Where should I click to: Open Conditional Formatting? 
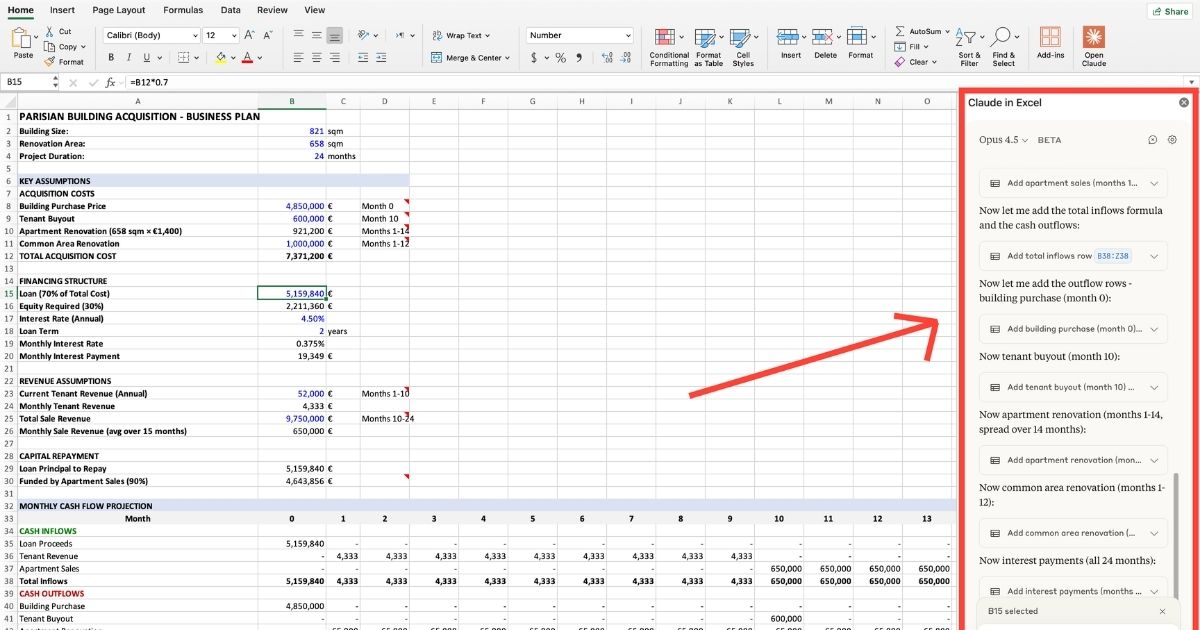coord(669,46)
